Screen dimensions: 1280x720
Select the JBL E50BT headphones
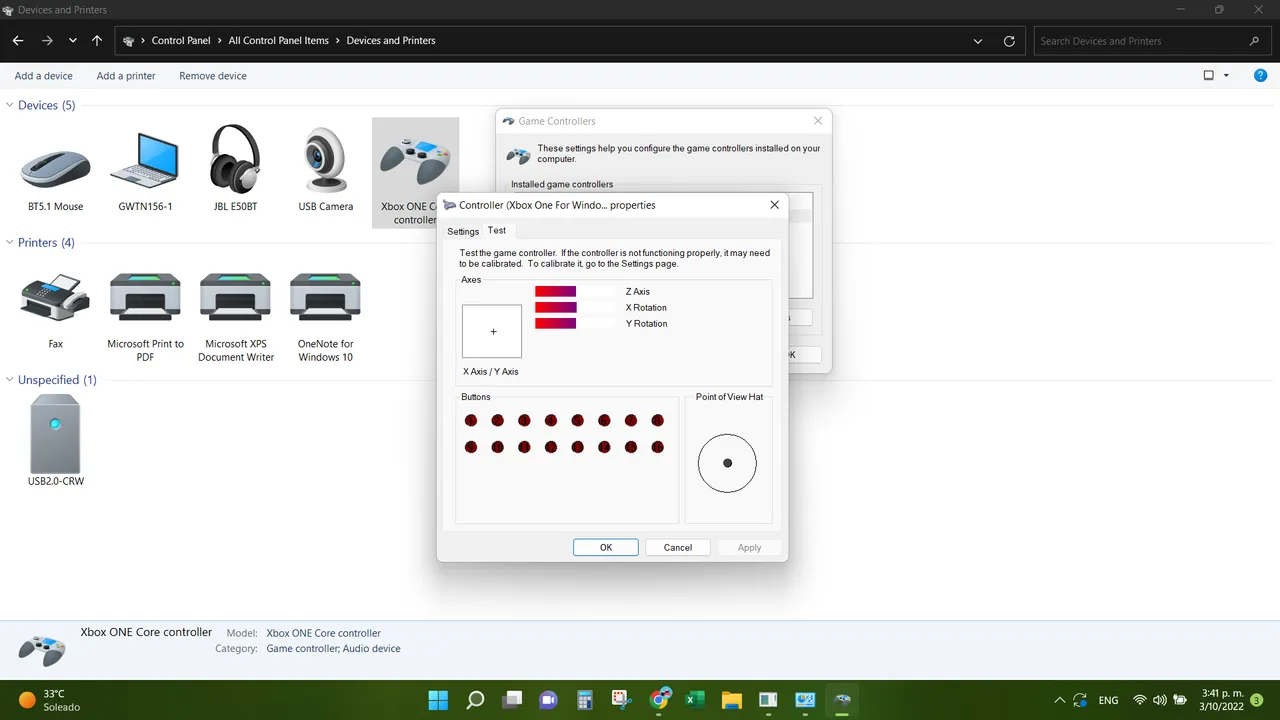point(235,170)
